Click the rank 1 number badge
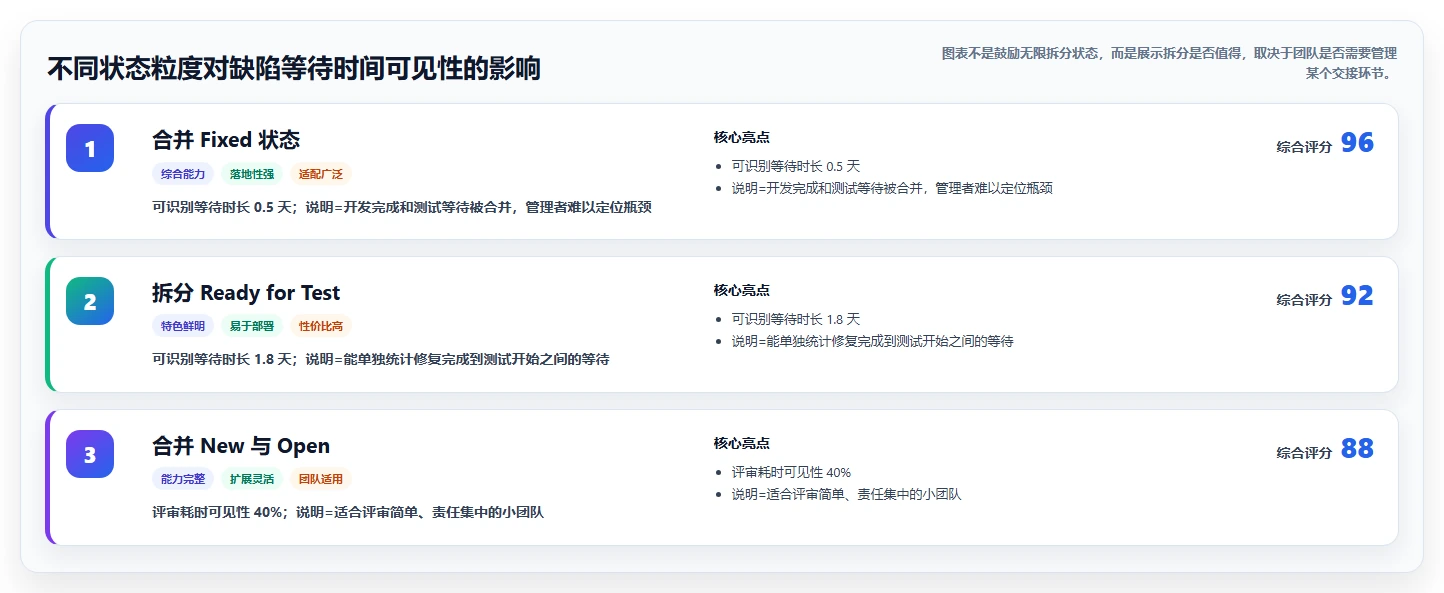This screenshot has height=593, width=1444. point(90,148)
